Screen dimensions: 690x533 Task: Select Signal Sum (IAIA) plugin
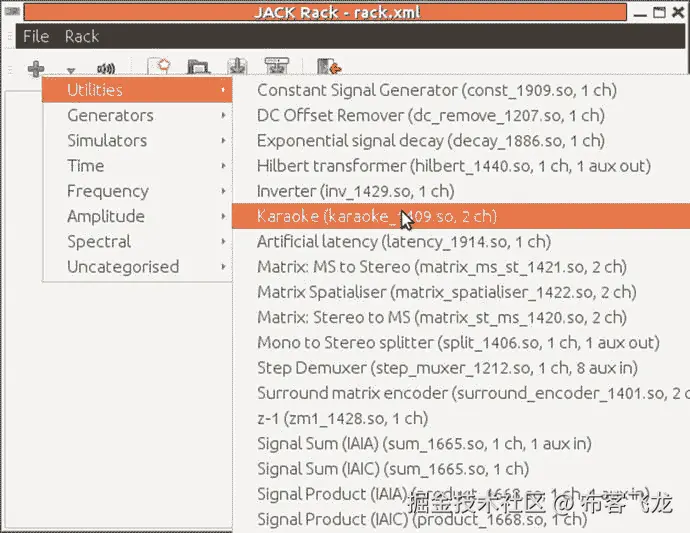pos(461,444)
